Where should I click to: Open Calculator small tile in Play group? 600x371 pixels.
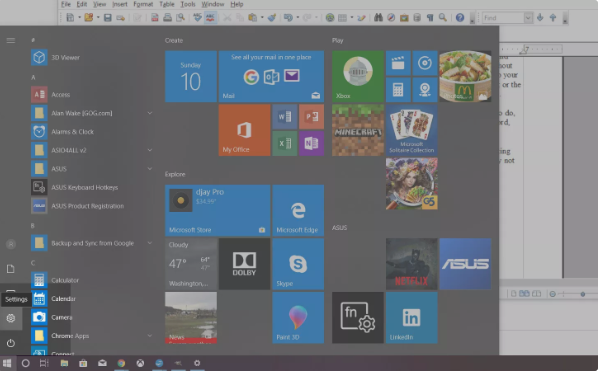tap(398, 90)
